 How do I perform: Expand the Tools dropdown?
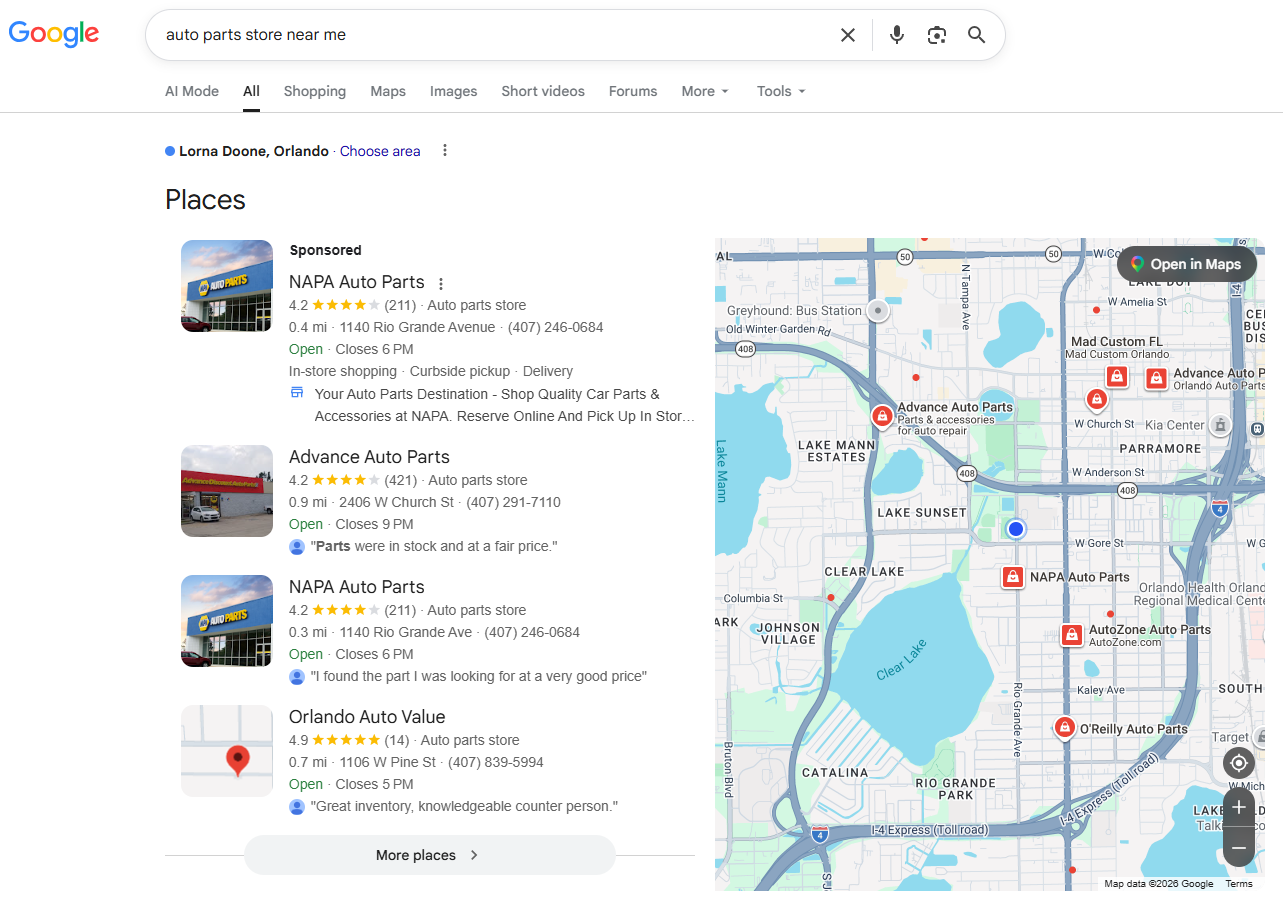pyautogui.click(x=781, y=91)
